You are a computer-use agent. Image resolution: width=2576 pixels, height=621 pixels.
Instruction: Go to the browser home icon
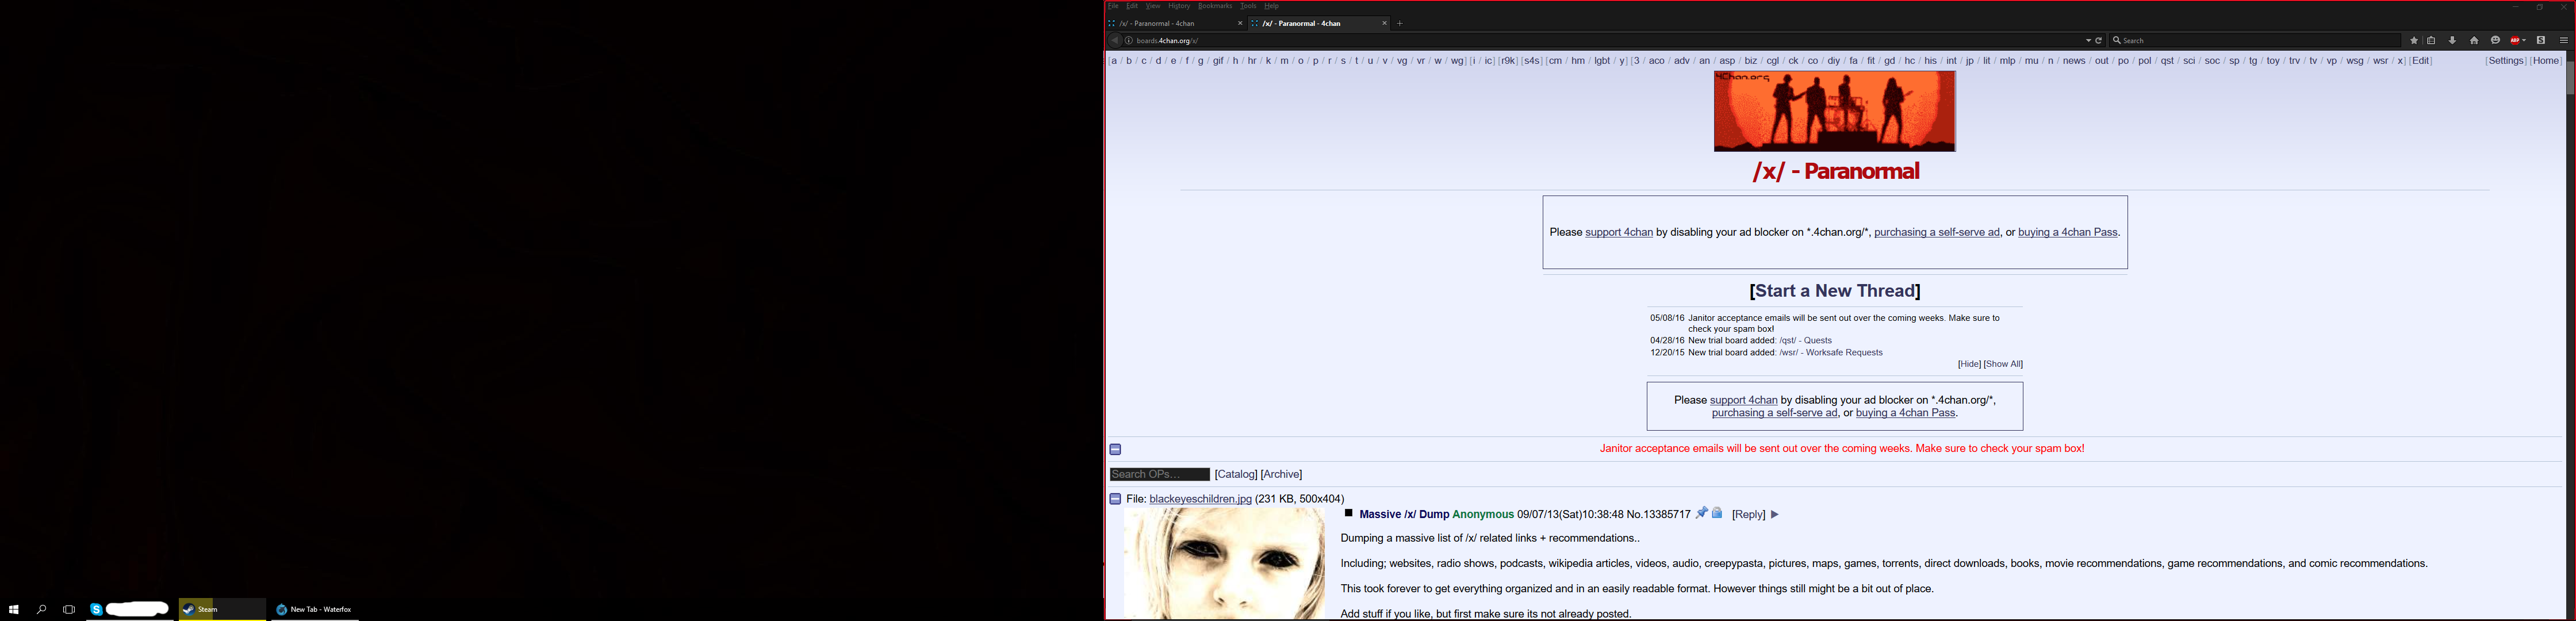click(x=2475, y=41)
